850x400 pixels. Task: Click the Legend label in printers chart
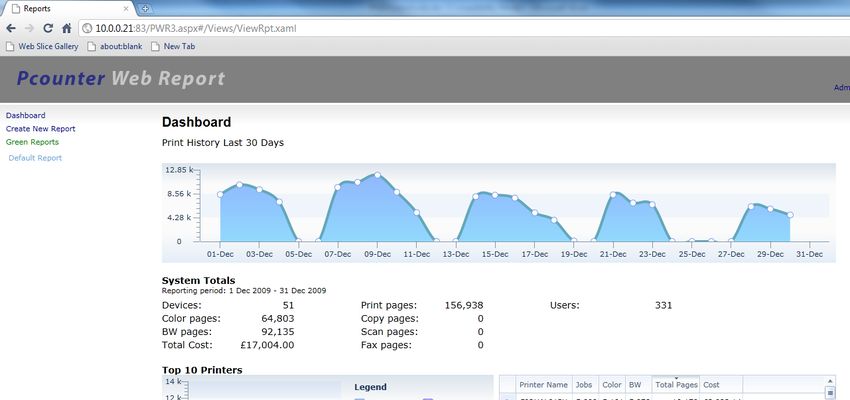click(370, 387)
